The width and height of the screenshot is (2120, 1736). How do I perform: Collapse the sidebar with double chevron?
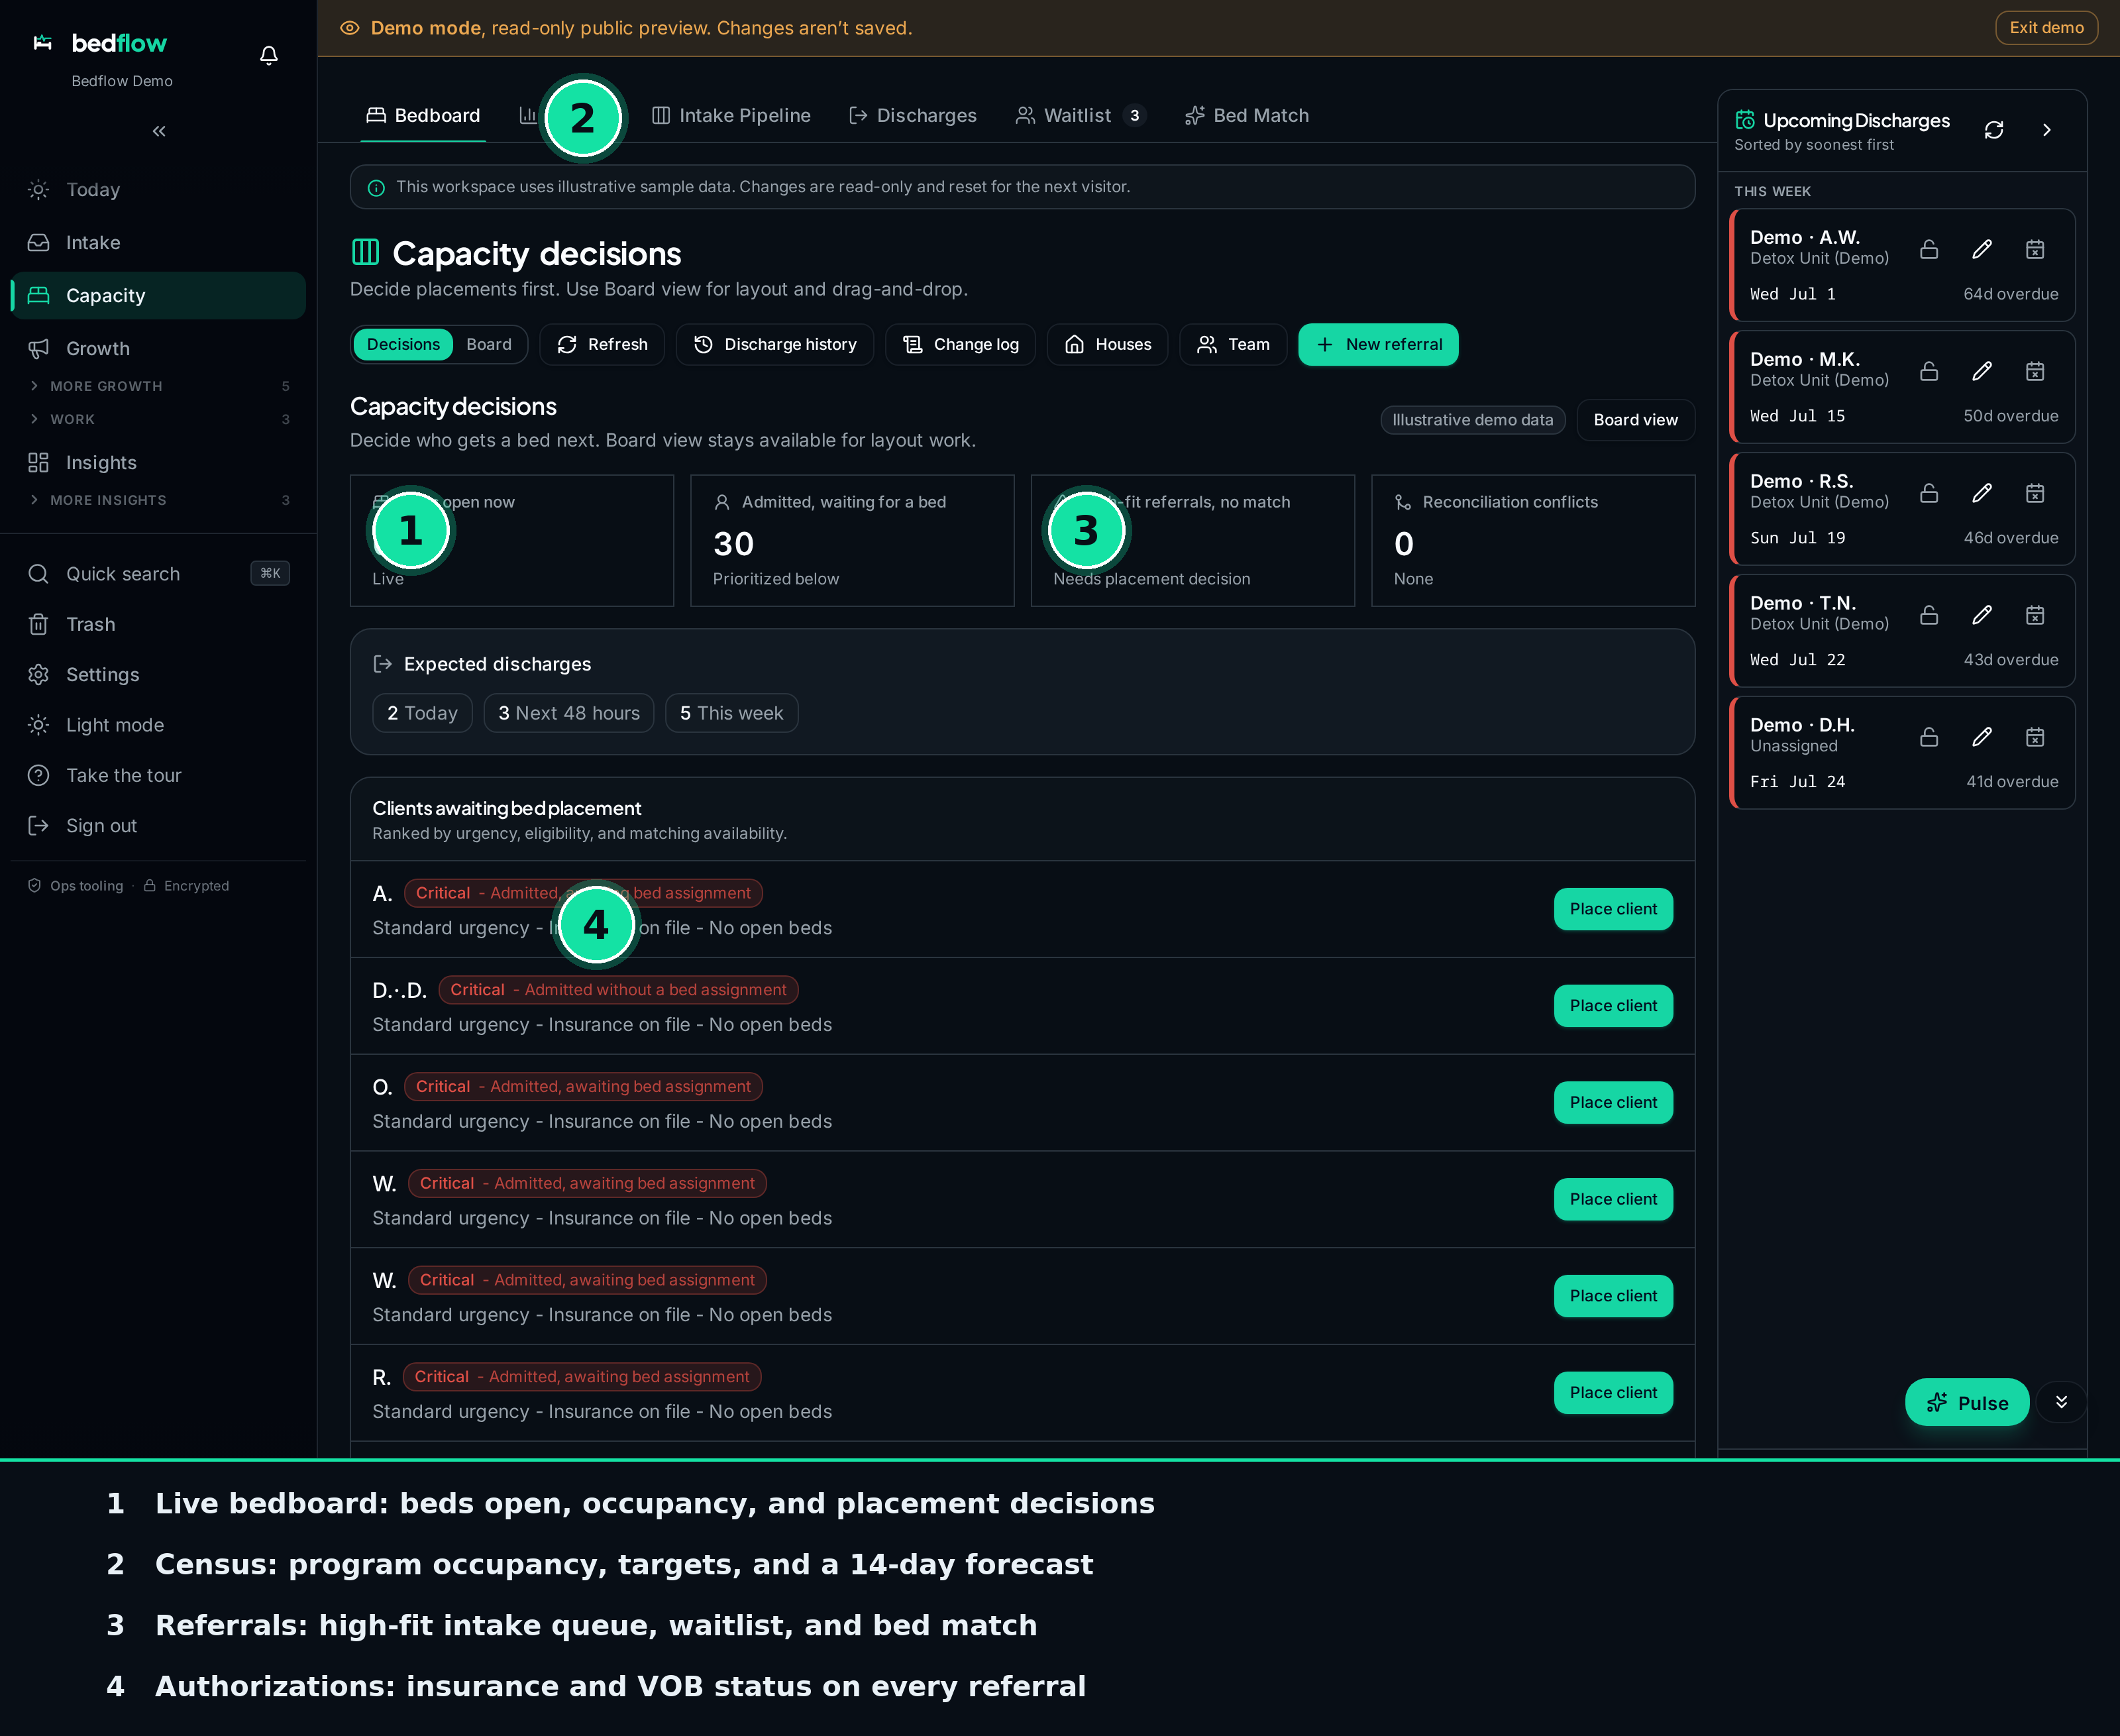pyautogui.click(x=159, y=131)
